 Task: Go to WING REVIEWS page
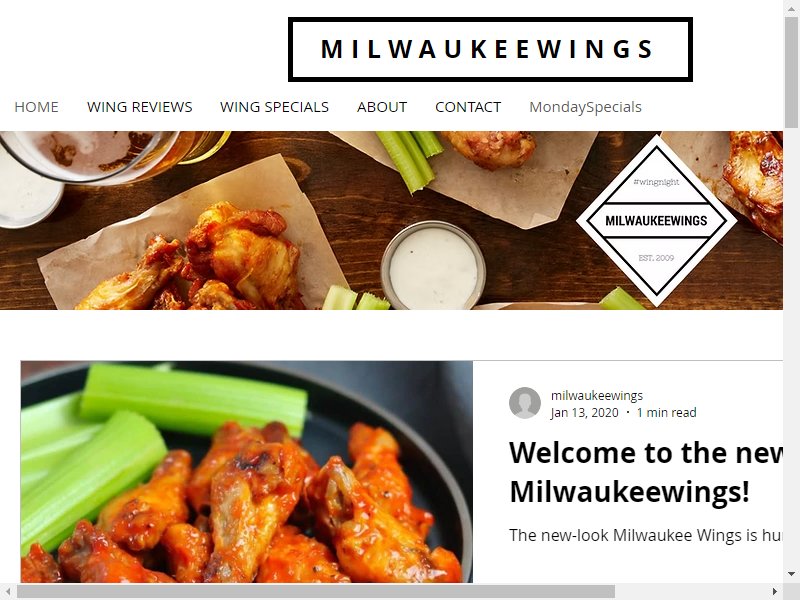(x=139, y=107)
